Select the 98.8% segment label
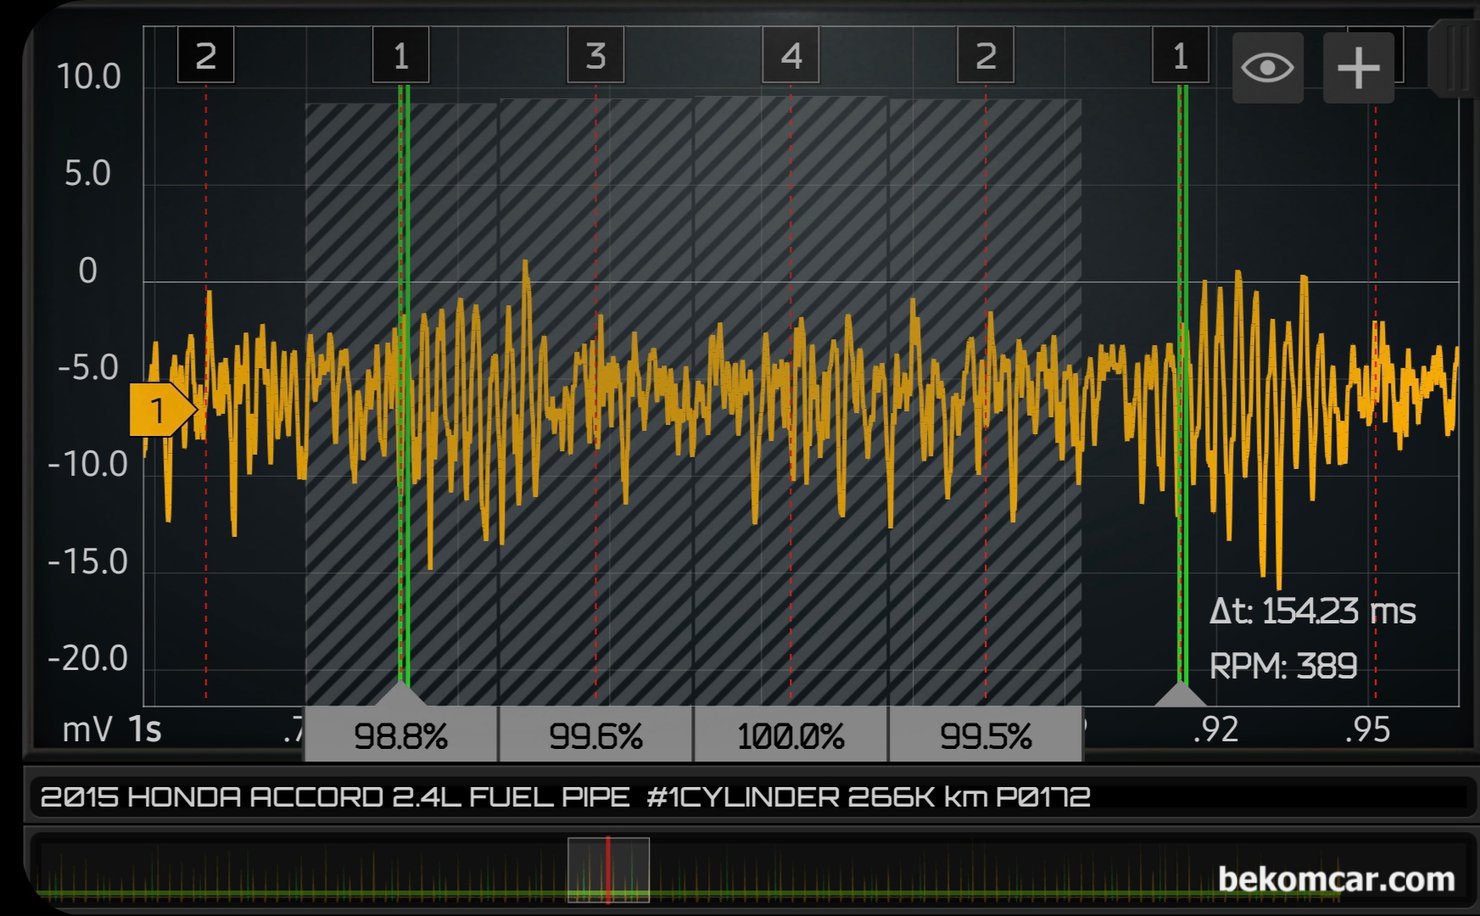1480x916 pixels. point(401,736)
